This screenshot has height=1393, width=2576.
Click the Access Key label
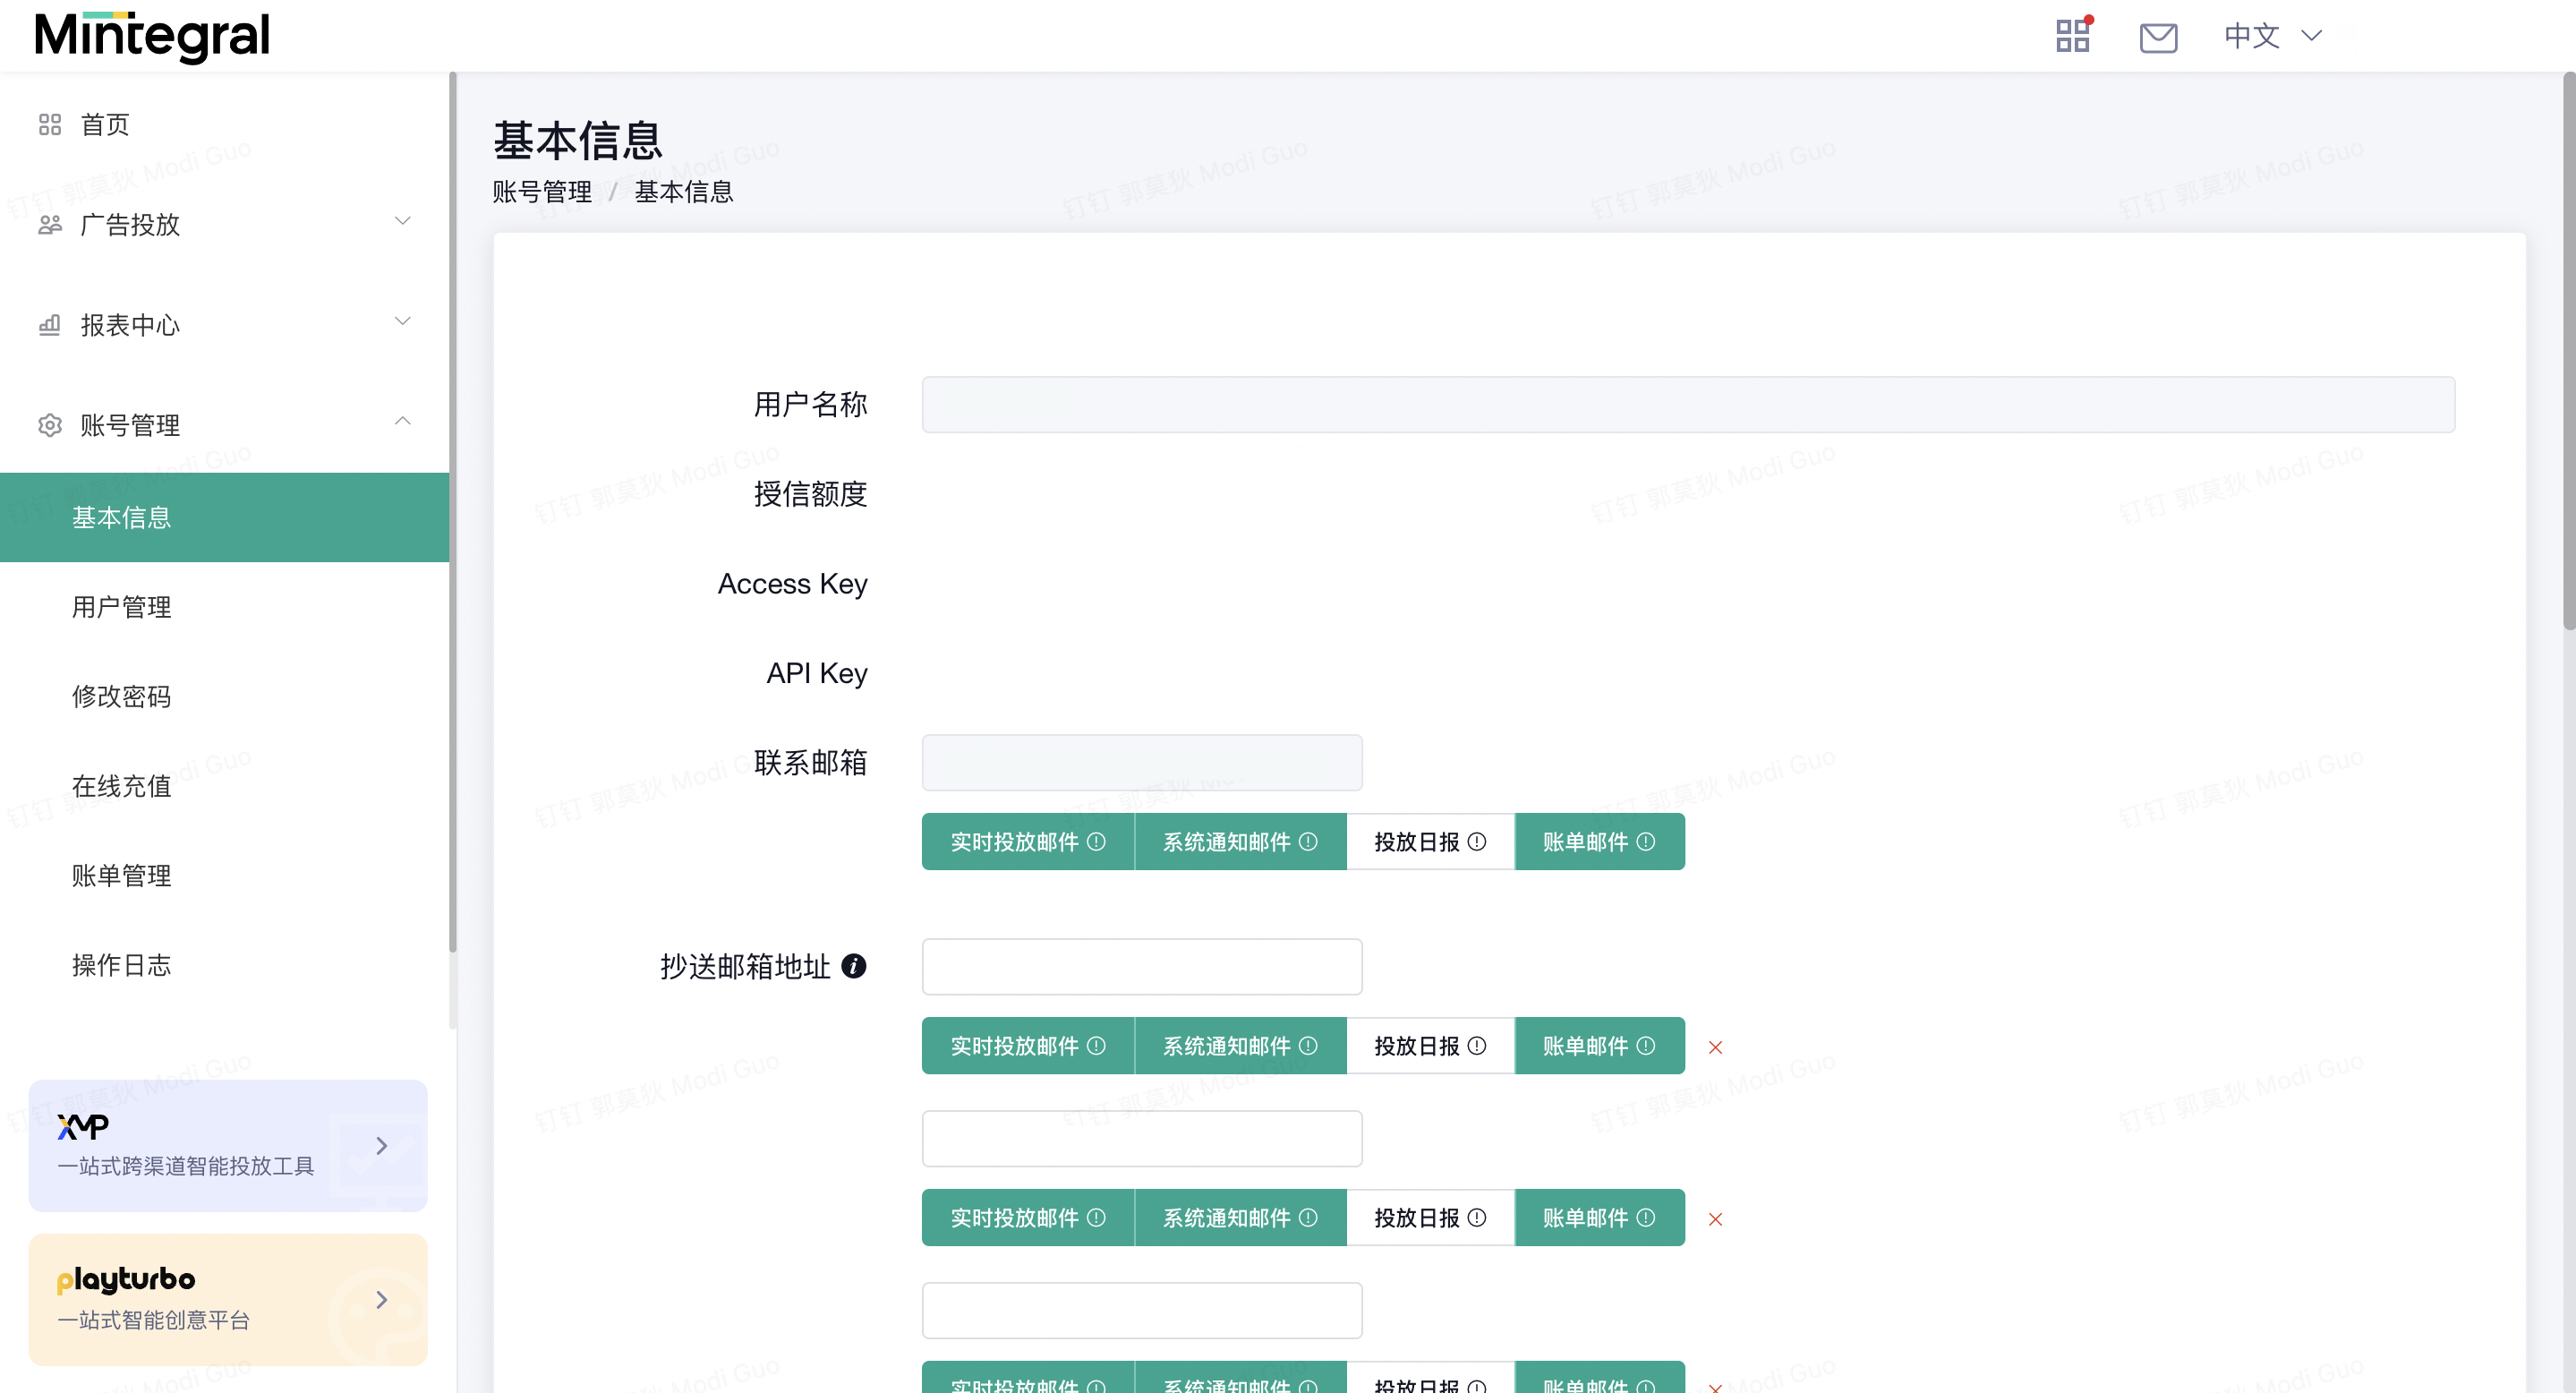click(x=792, y=584)
